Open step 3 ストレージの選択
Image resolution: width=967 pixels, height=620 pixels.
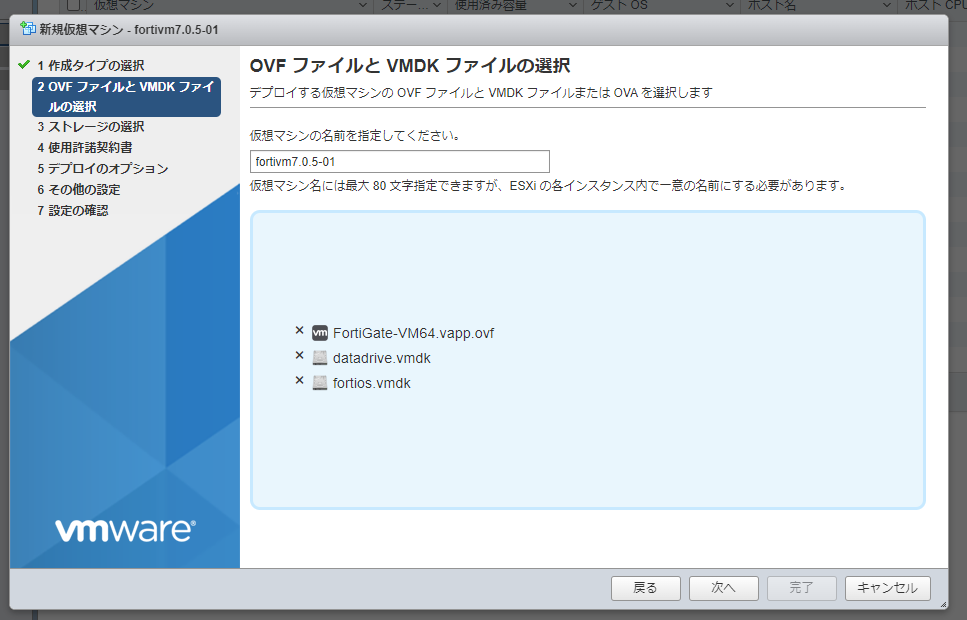[x=91, y=126]
